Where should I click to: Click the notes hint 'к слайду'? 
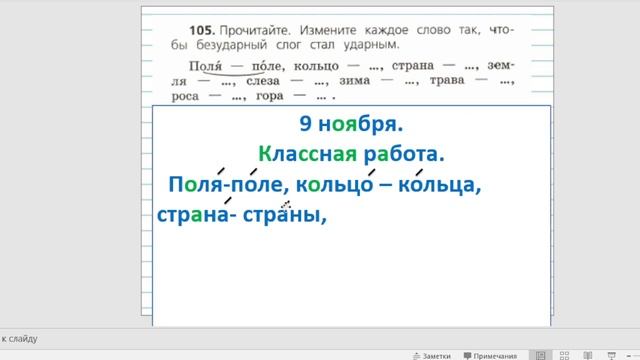(x=19, y=339)
